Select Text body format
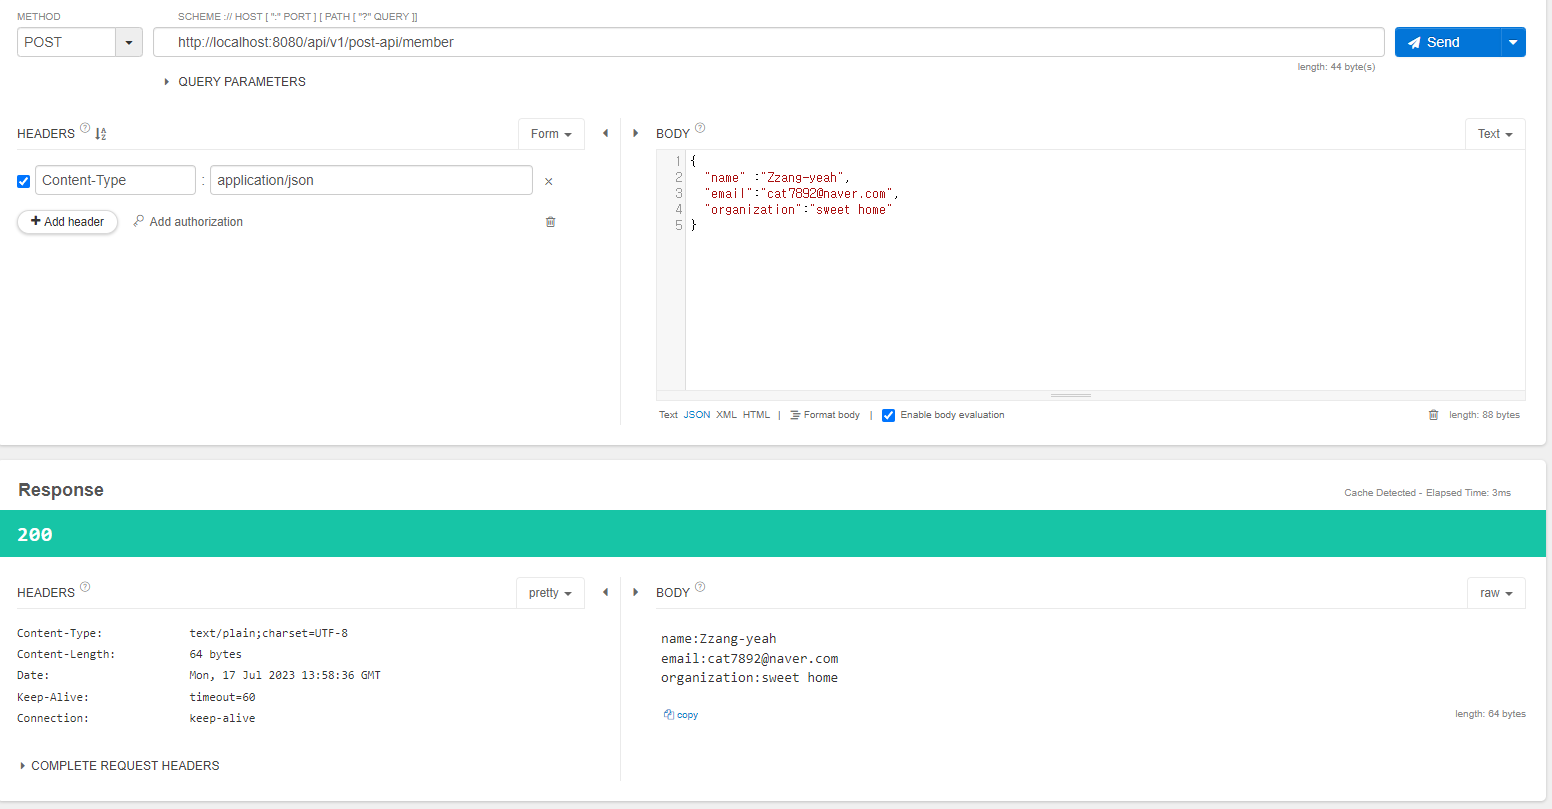The width and height of the screenshot is (1552, 809). click(x=668, y=415)
